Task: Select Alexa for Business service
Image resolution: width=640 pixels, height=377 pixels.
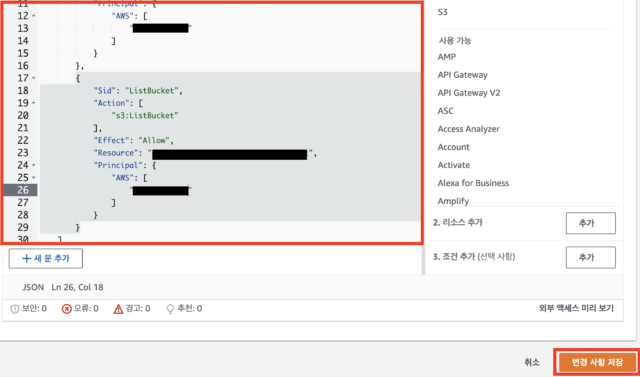Action: coord(473,183)
